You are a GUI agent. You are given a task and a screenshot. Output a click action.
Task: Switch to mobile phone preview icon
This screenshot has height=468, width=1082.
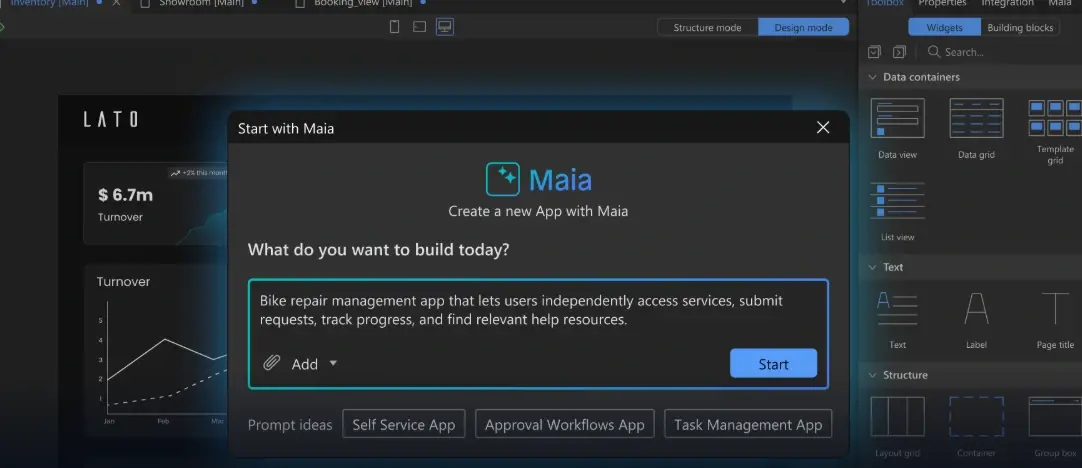click(x=395, y=27)
